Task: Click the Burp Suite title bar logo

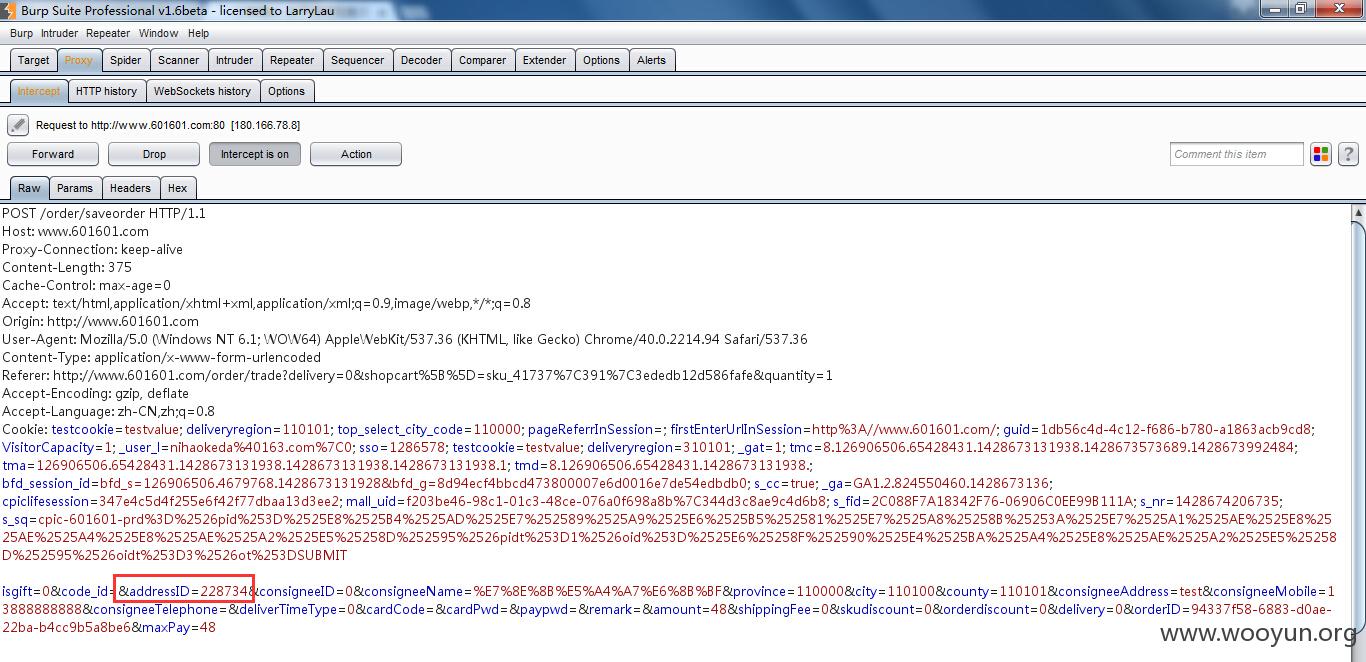Action: pyautogui.click(x=9, y=9)
